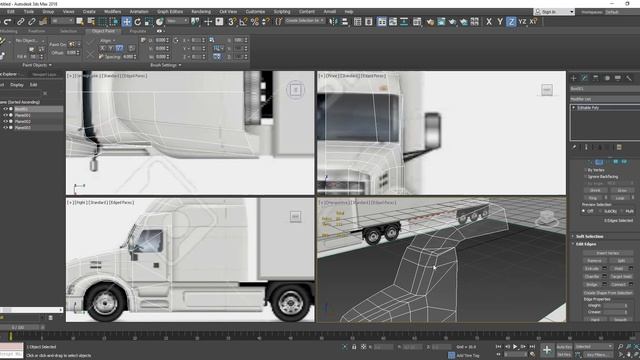Viewport: 640px width, 360px height.
Task: Restrict transform to Y axis
Action: [x=500, y=22]
